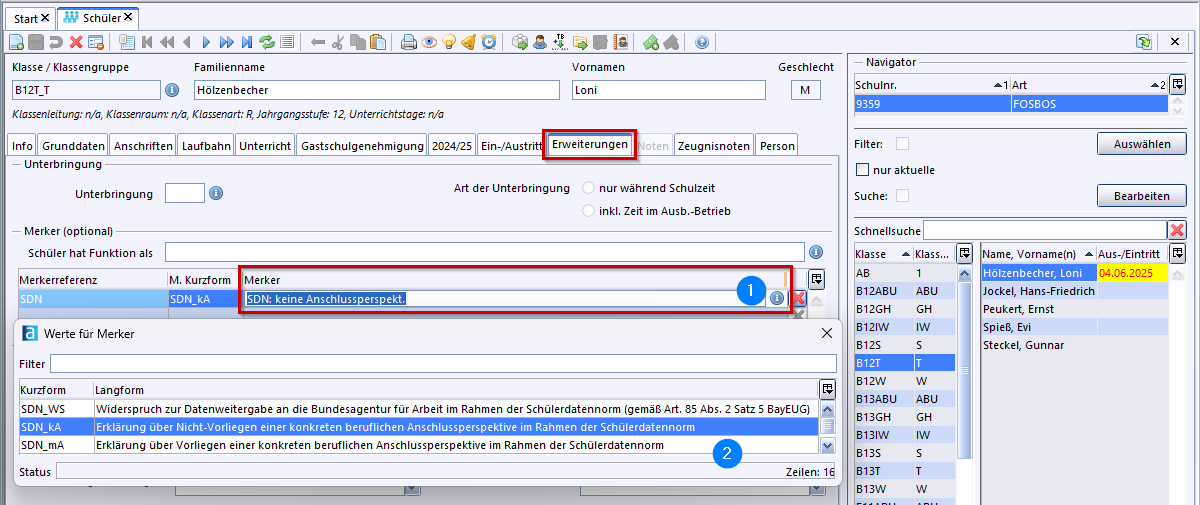Click scrollbar up arrow of Klasse list
1200x505 pixels.
point(964,273)
